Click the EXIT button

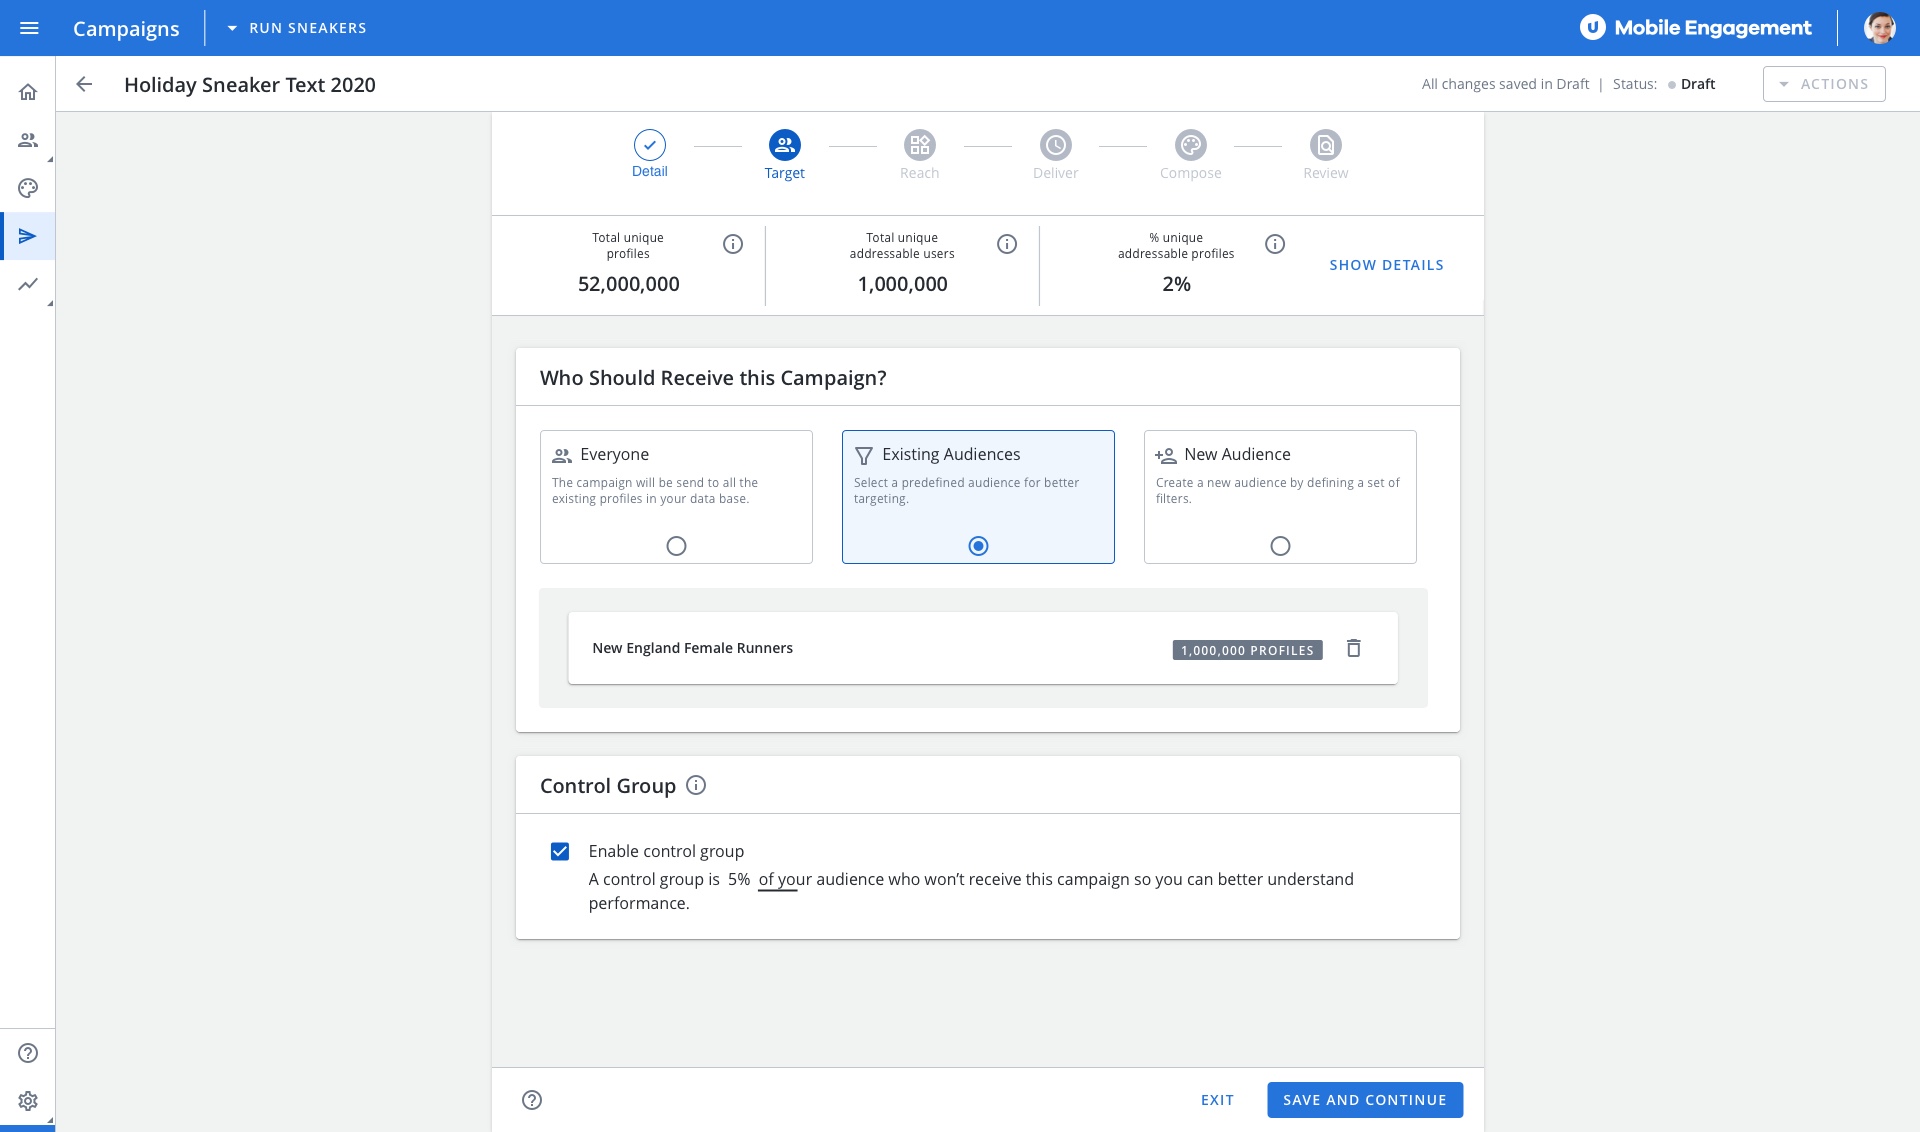tap(1217, 1100)
